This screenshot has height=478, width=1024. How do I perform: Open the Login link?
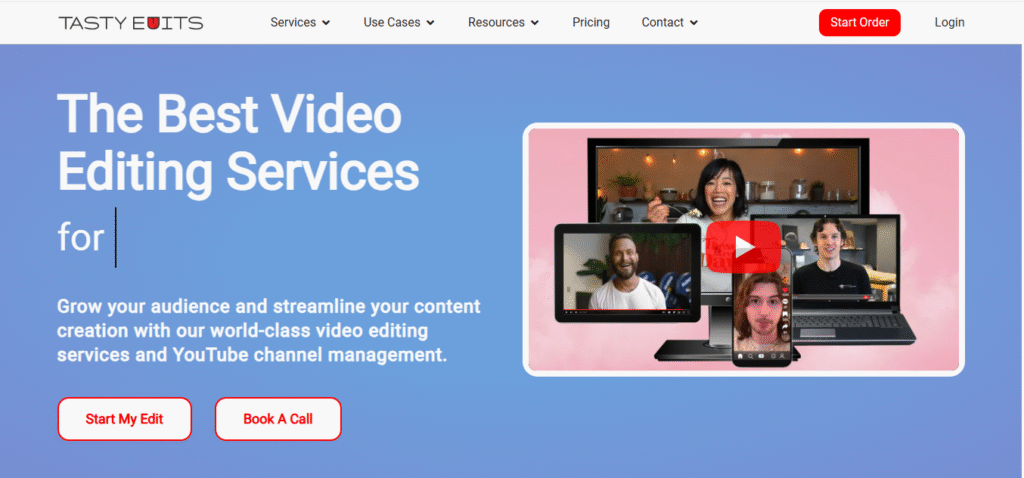[949, 22]
